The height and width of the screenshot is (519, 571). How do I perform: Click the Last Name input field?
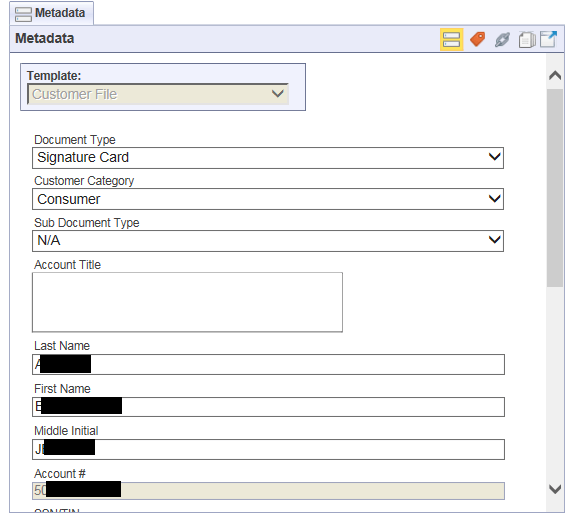(268, 364)
